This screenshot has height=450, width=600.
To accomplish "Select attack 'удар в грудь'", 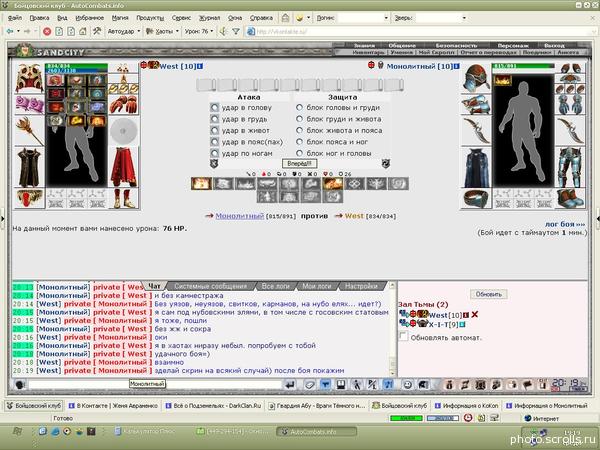I will point(215,119).
